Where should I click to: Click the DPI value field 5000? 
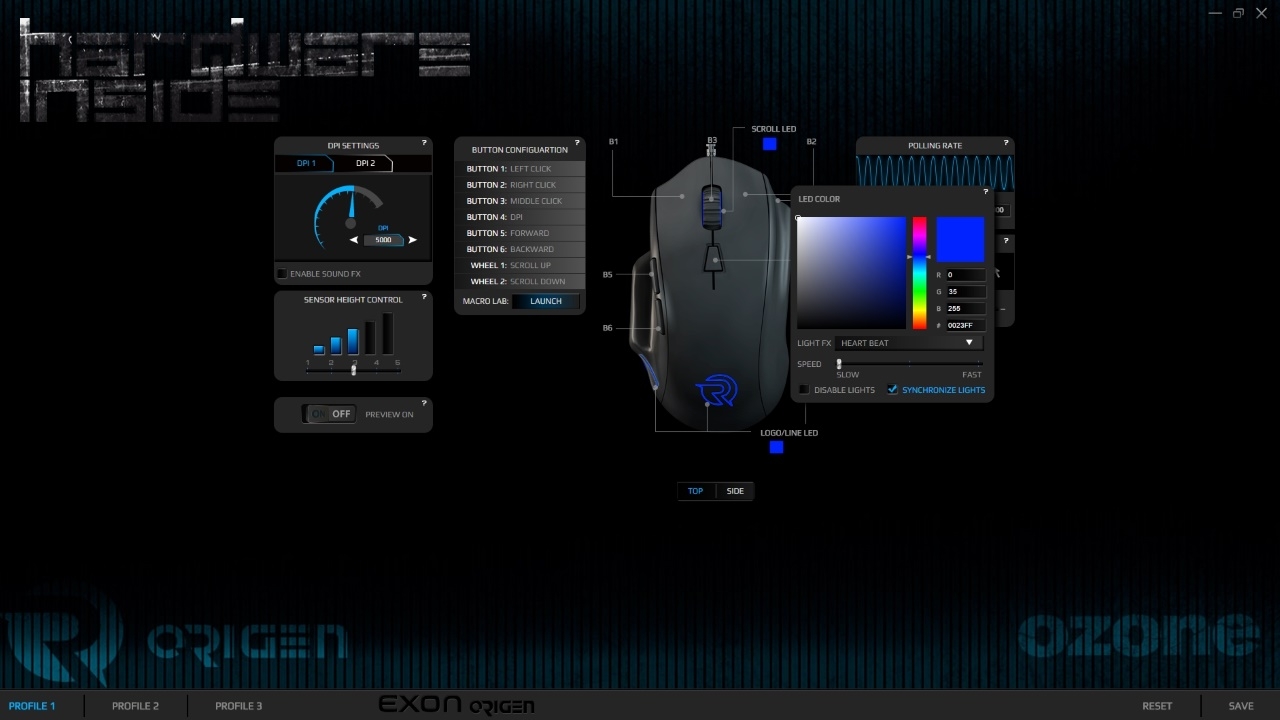[383, 240]
